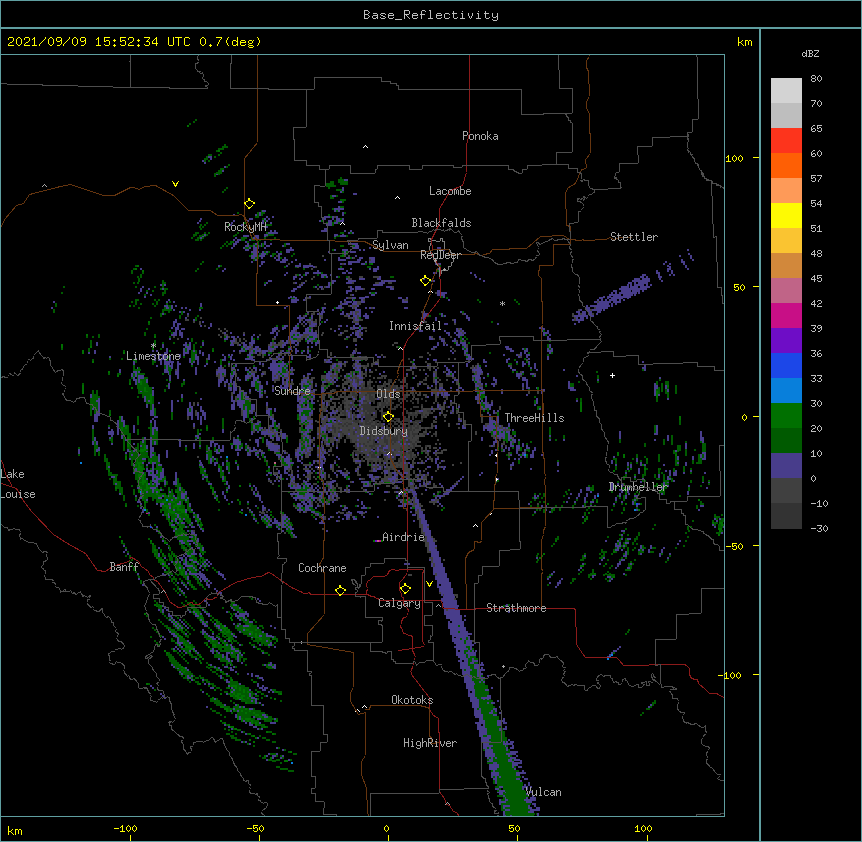This screenshot has height=842, width=862.
Task: Click the Sundre city label
Action: pos(292,391)
